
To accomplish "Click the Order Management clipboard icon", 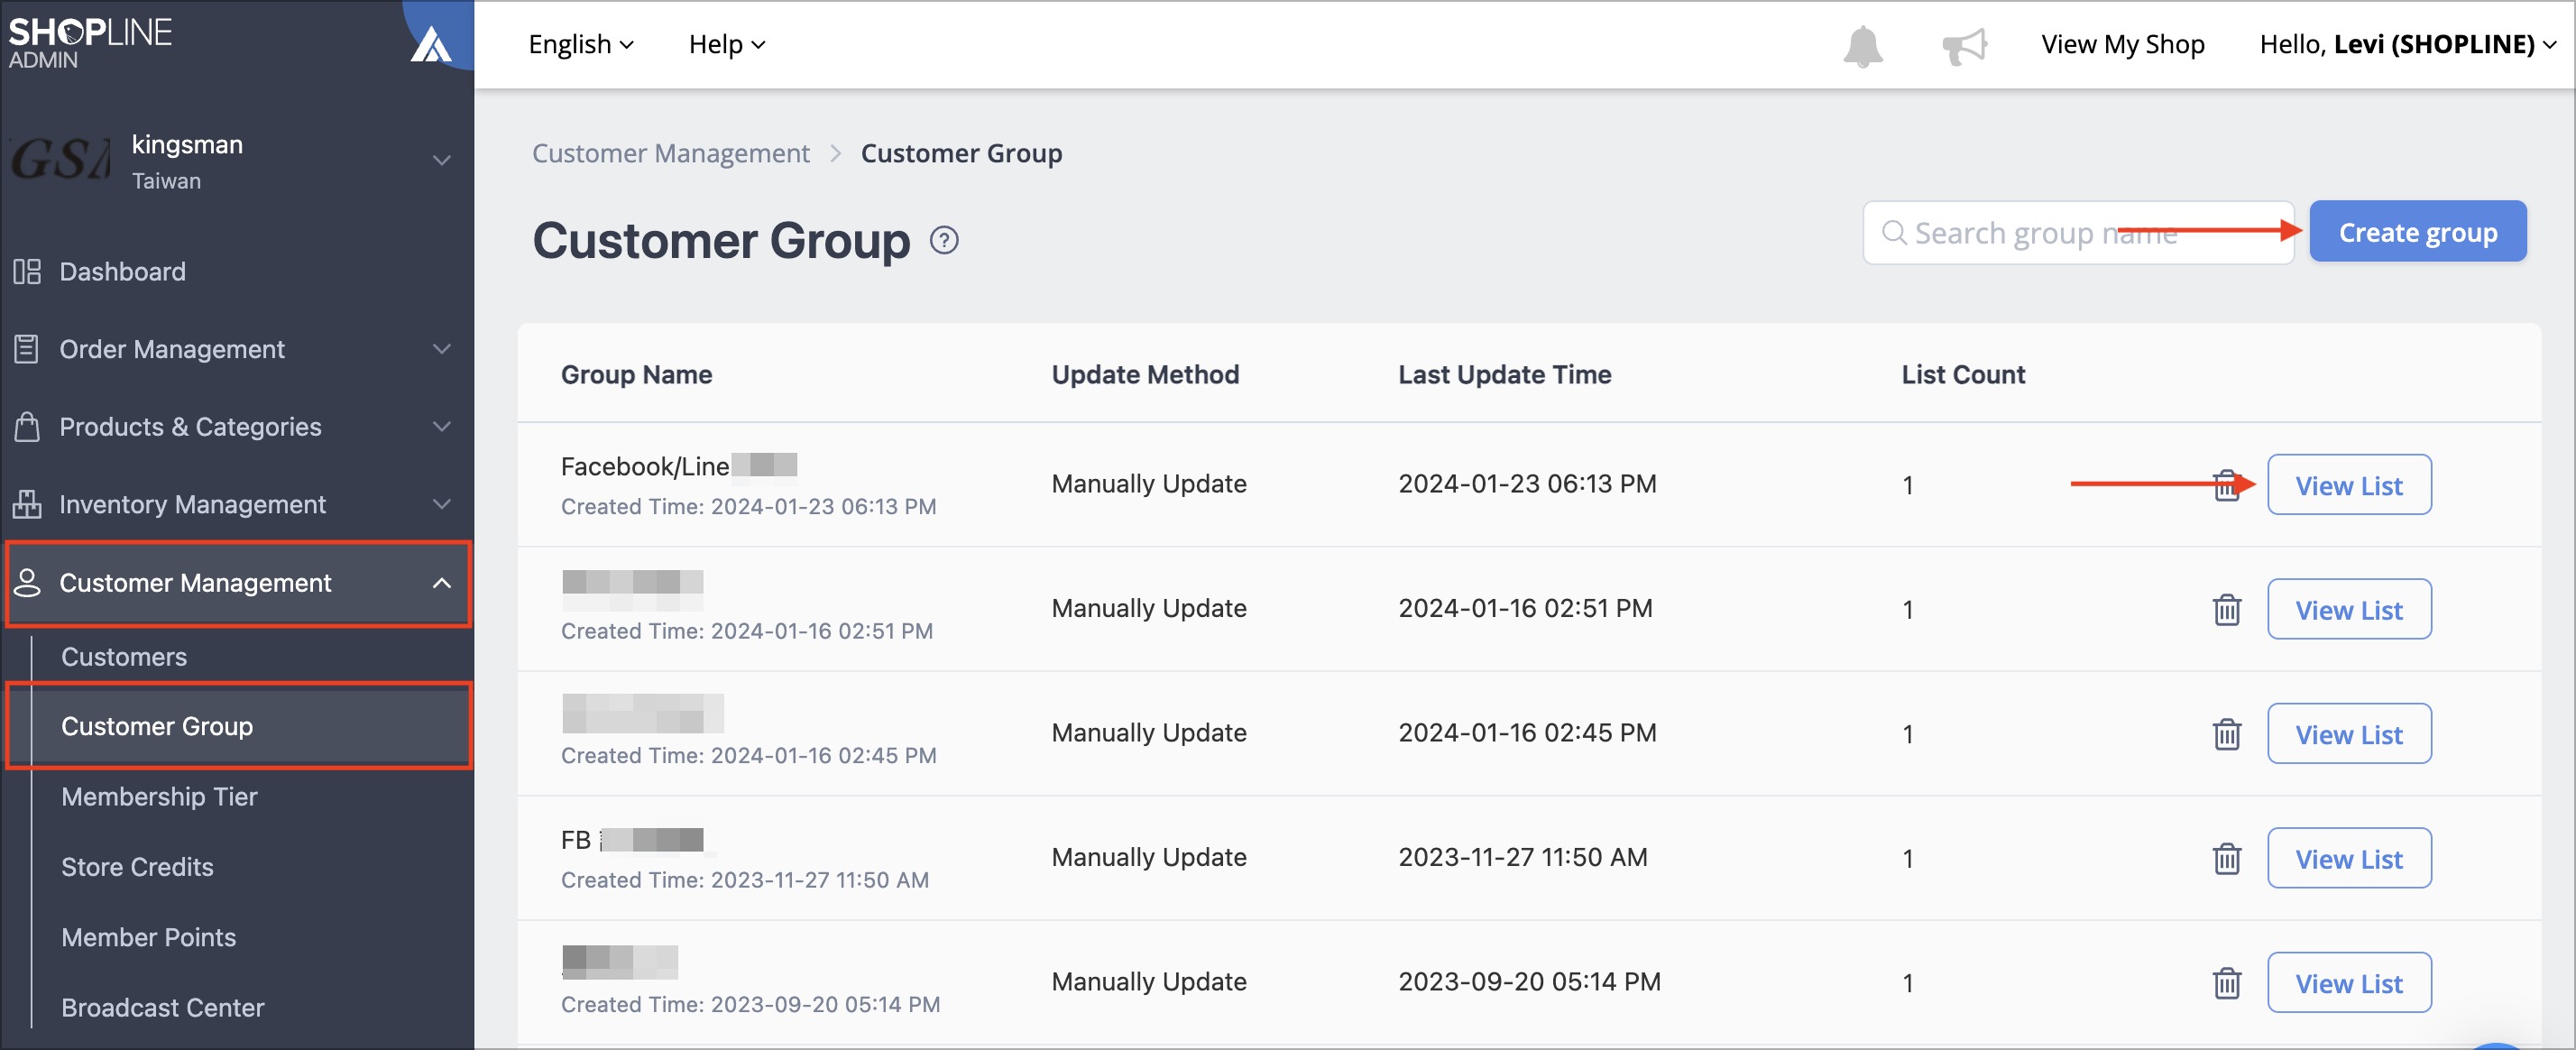I will 27,349.
